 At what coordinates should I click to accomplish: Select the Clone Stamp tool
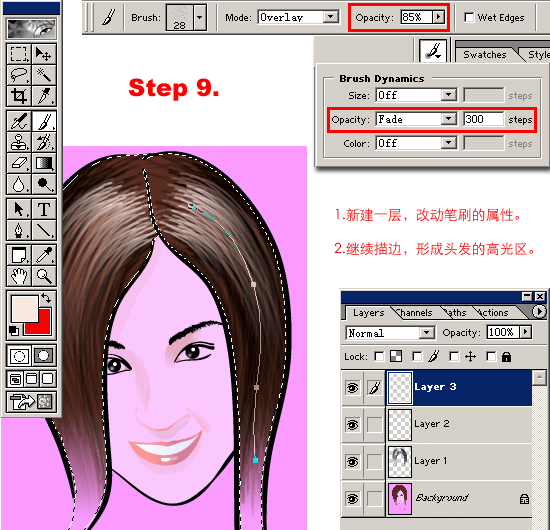click(x=19, y=142)
